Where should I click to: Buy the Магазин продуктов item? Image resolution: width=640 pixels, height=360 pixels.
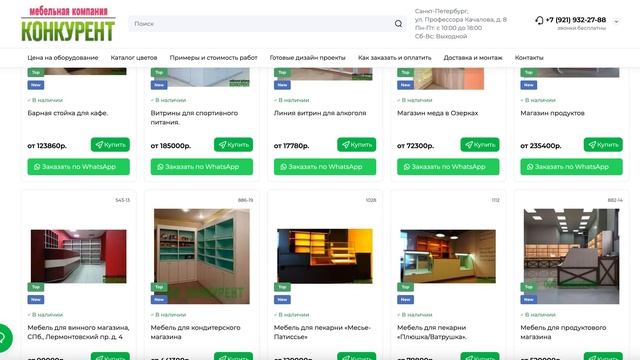(603, 144)
